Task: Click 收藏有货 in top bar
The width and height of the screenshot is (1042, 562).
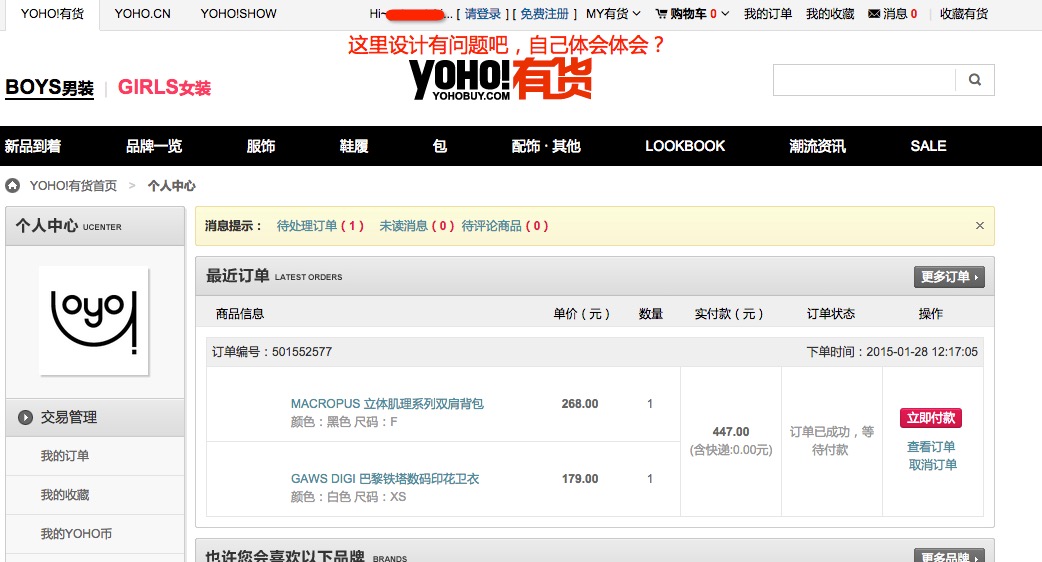Action: (x=964, y=13)
